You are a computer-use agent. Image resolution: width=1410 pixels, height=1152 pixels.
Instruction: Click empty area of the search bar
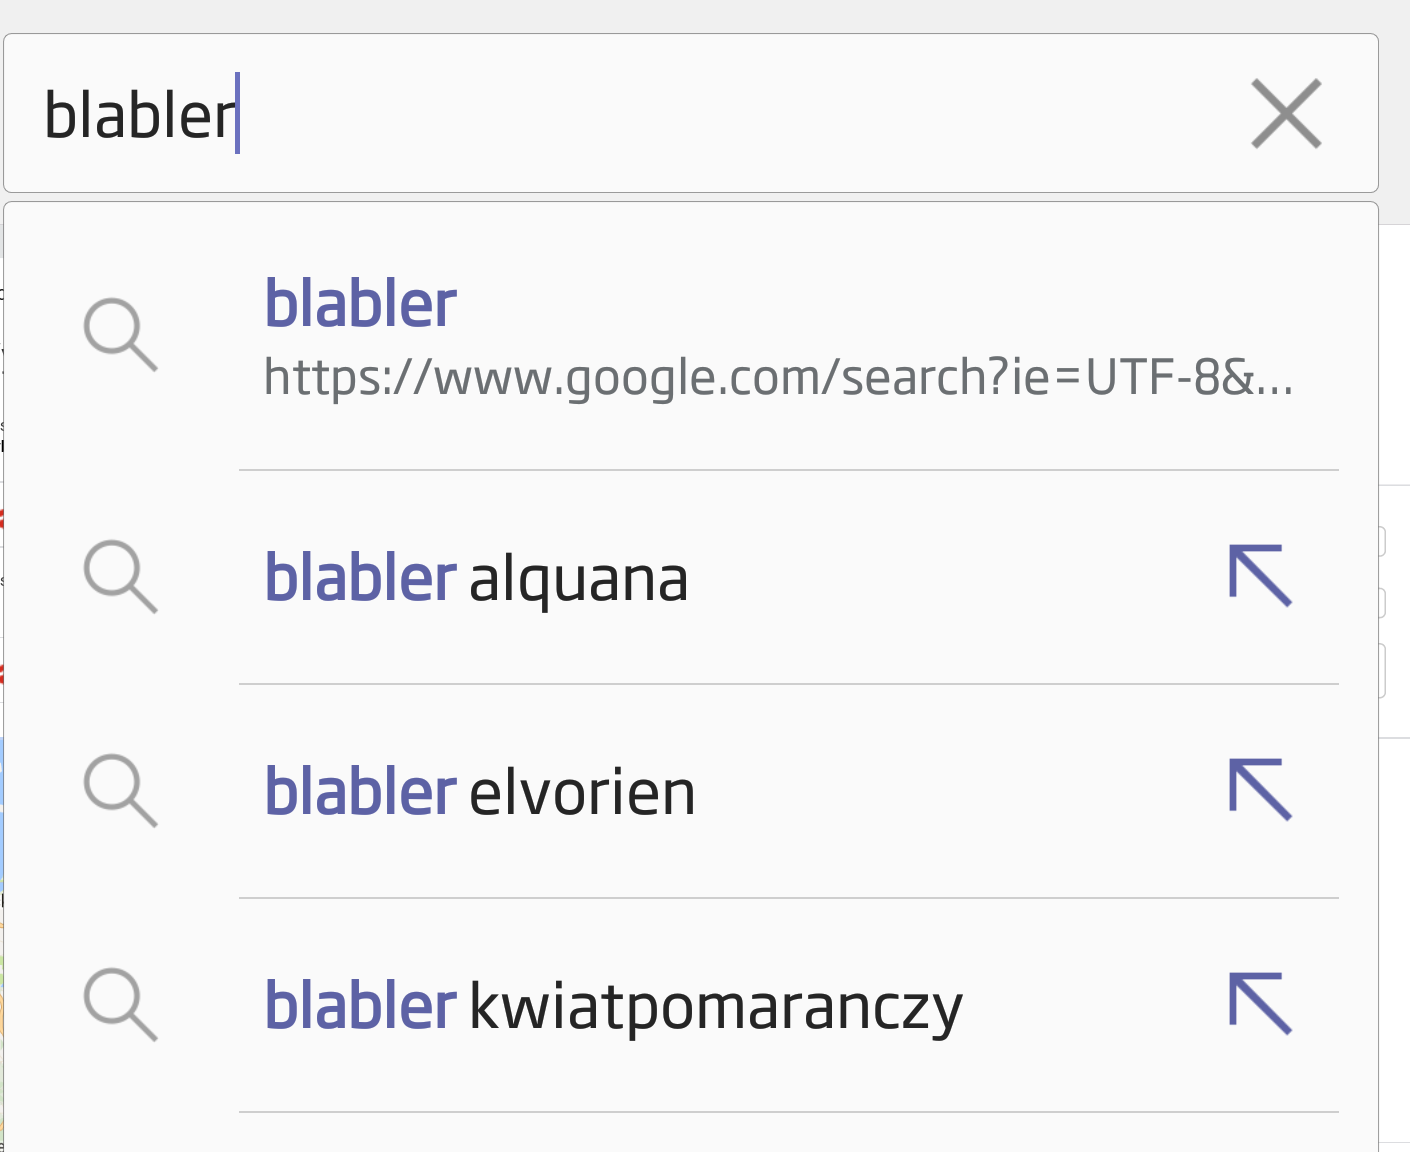pyautogui.click(x=740, y=113)
